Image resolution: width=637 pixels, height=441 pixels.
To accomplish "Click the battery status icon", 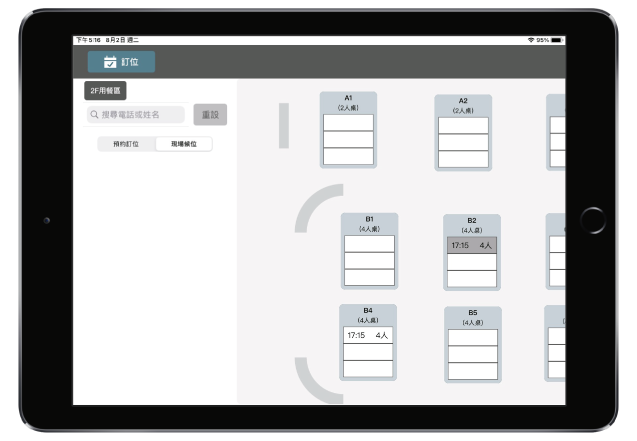I will pos(557,40).
